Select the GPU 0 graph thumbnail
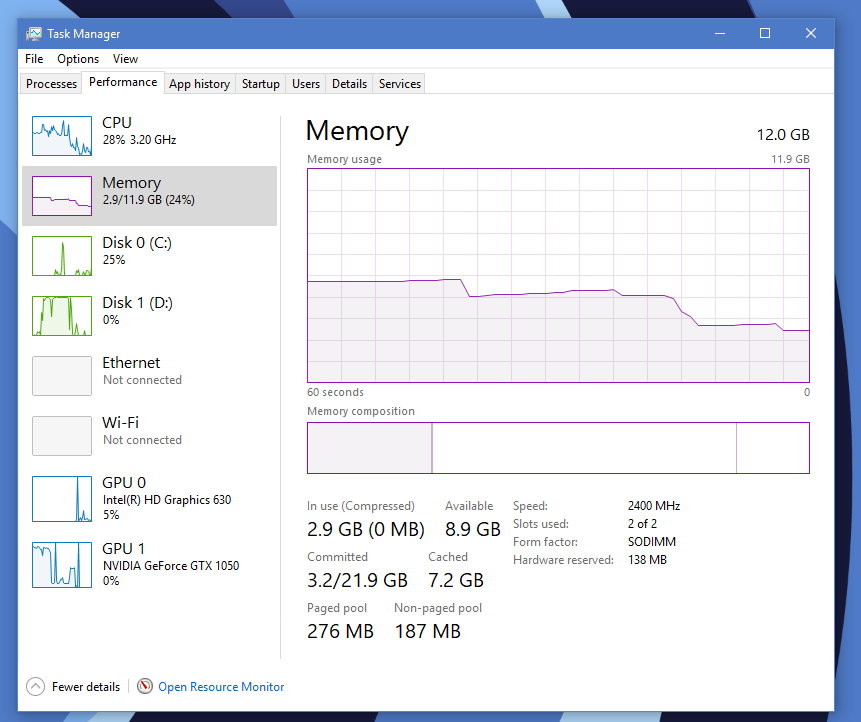 point(62,499)
